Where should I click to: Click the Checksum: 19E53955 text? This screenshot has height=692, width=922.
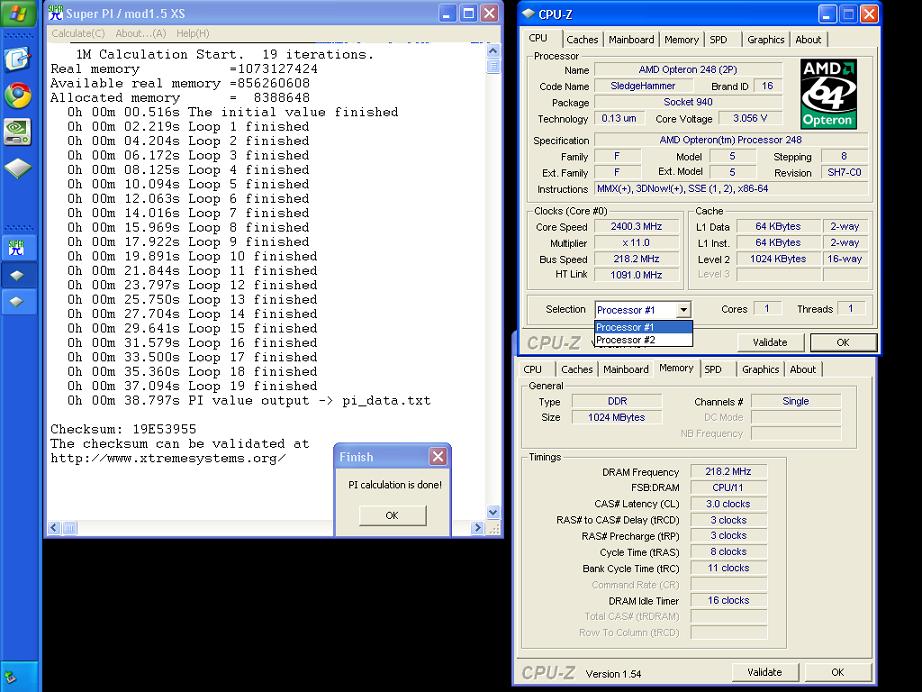(x=123, y=429)
